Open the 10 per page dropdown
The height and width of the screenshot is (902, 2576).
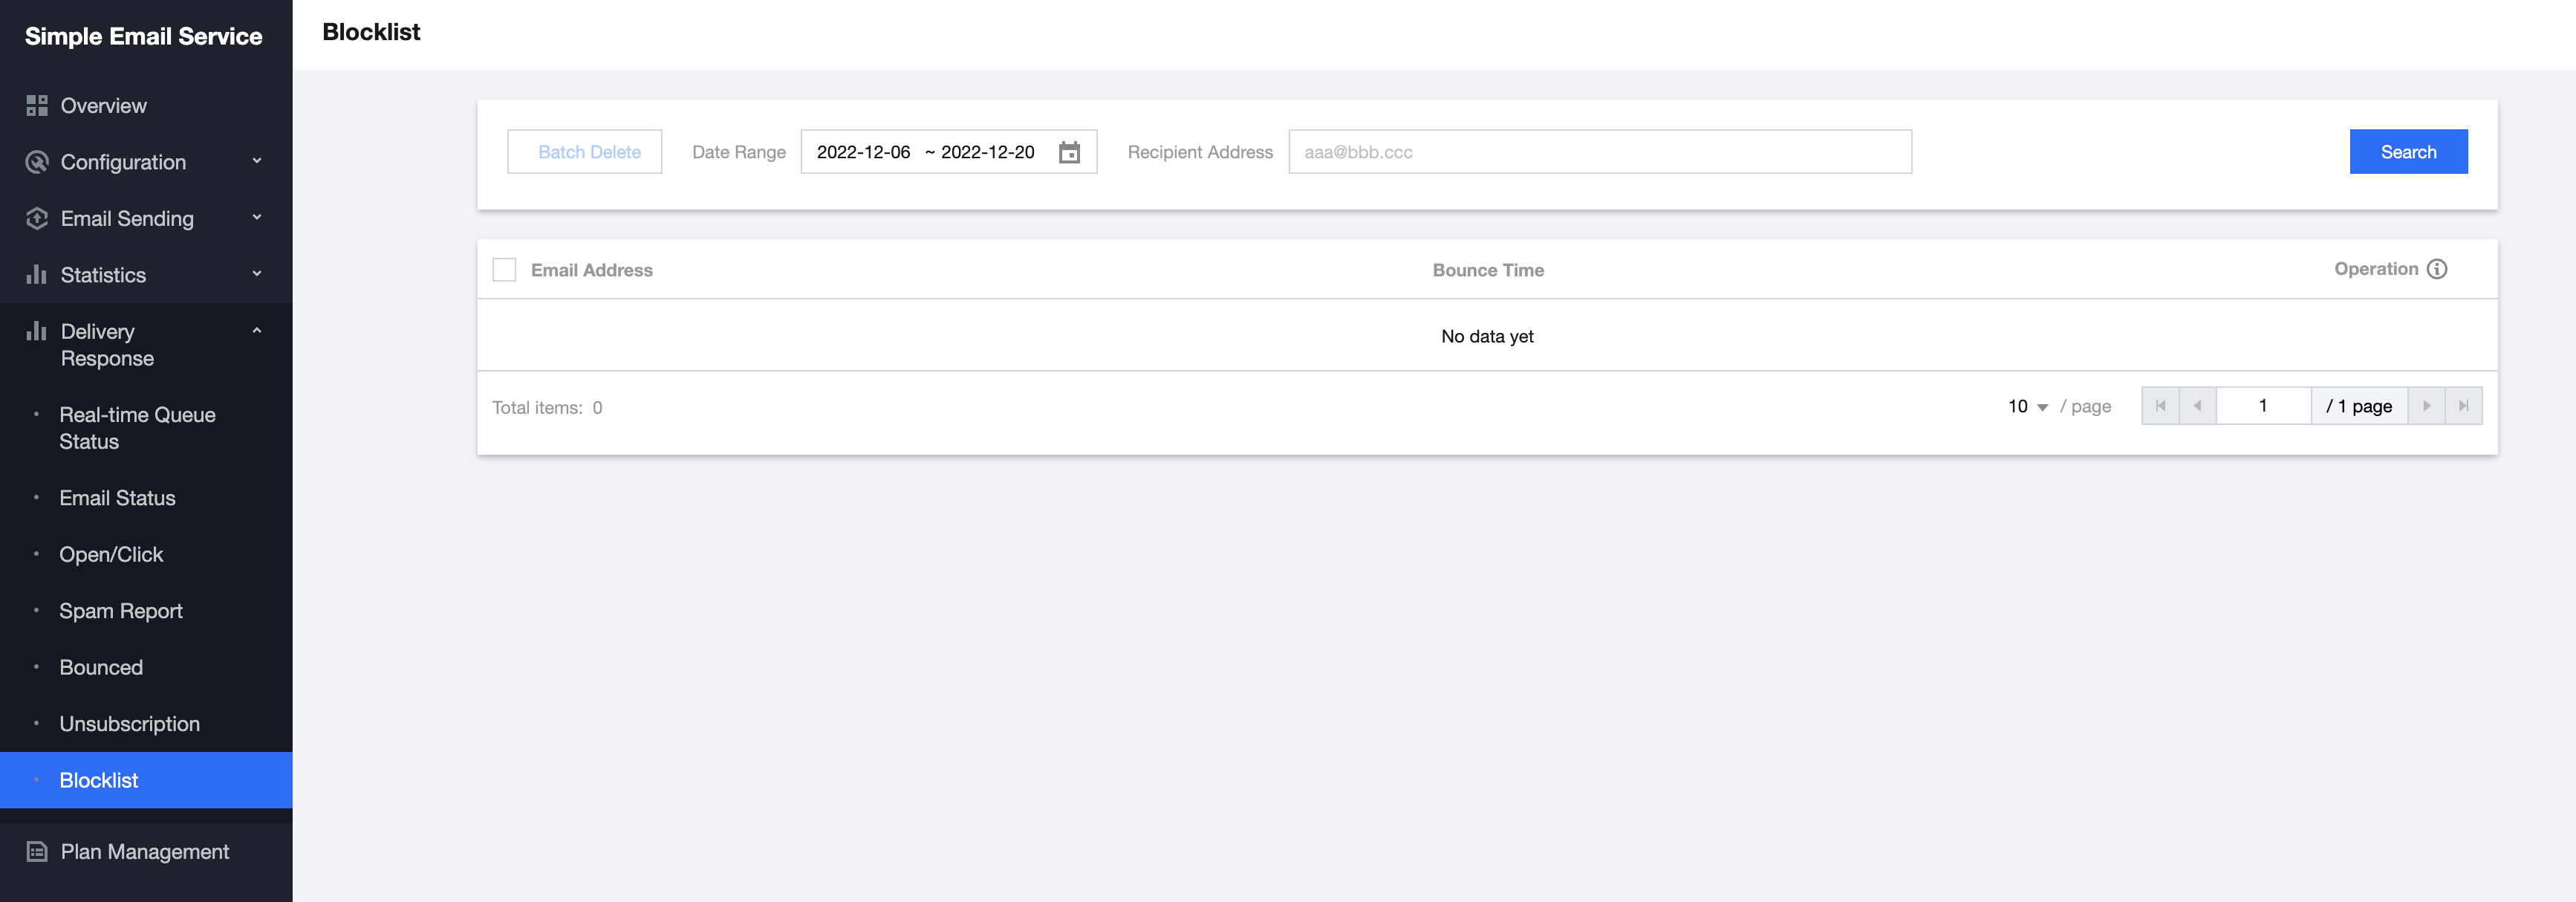click(2027, 406)
